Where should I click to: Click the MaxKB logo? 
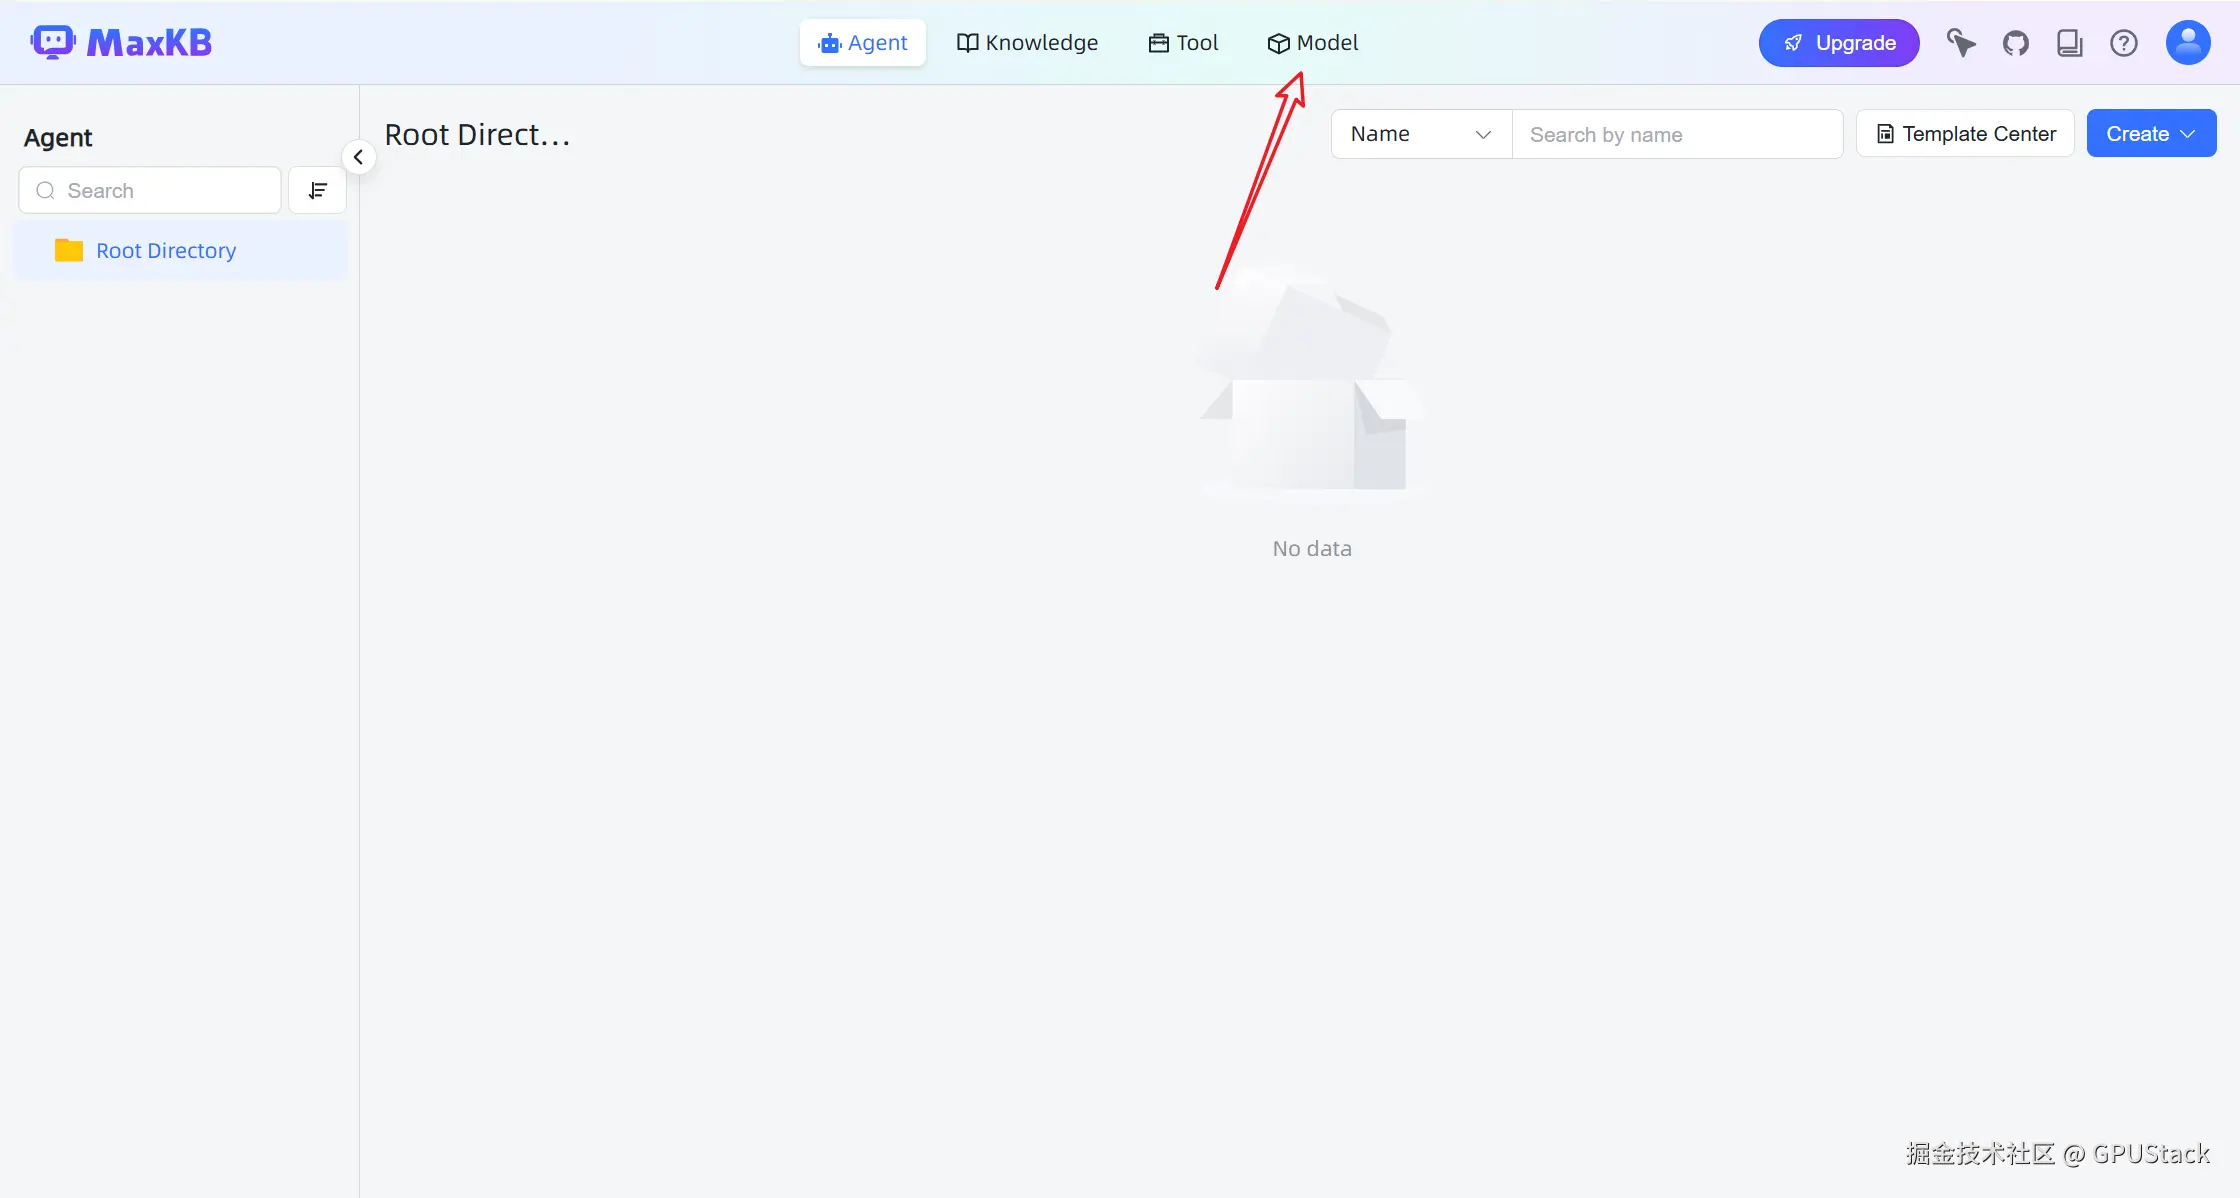coord(121,43)
